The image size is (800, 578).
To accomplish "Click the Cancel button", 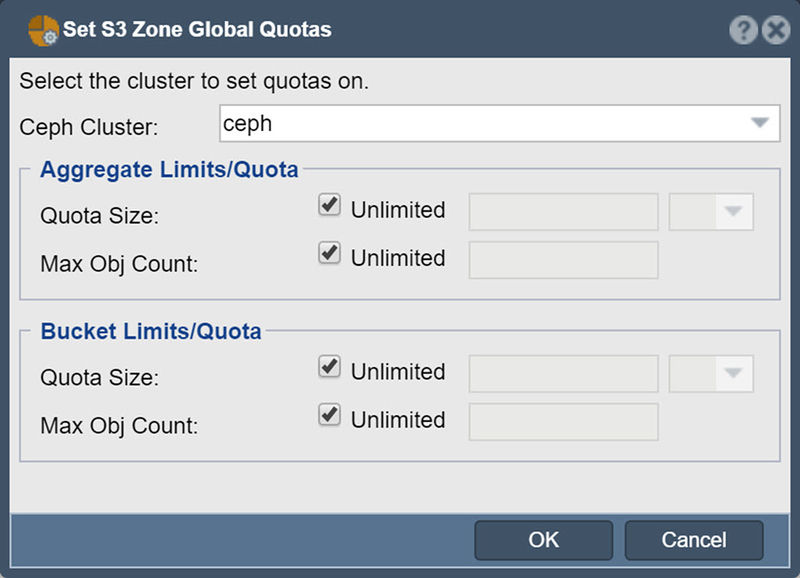I will (694, 540).
